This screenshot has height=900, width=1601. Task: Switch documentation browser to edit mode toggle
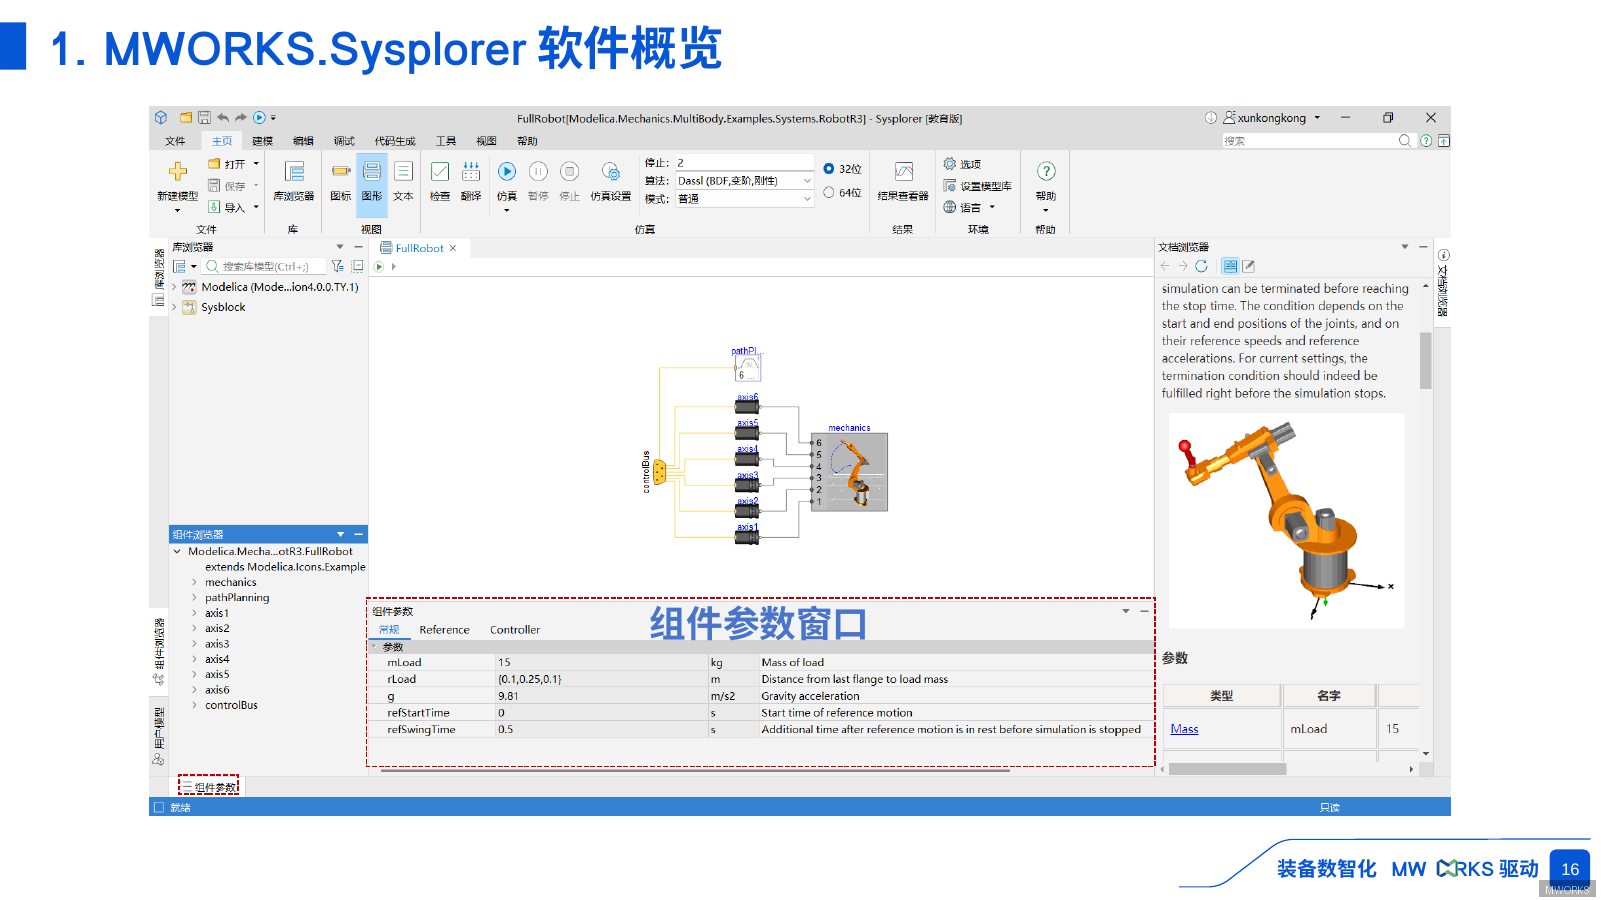click(x=1247, y=266)
